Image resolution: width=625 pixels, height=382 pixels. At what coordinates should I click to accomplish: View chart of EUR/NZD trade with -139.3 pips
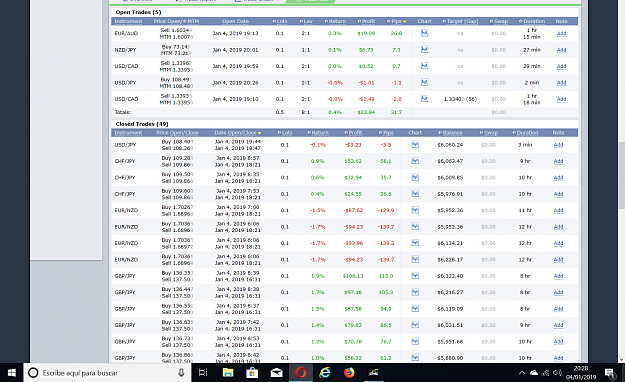click(x=415, y=242)
